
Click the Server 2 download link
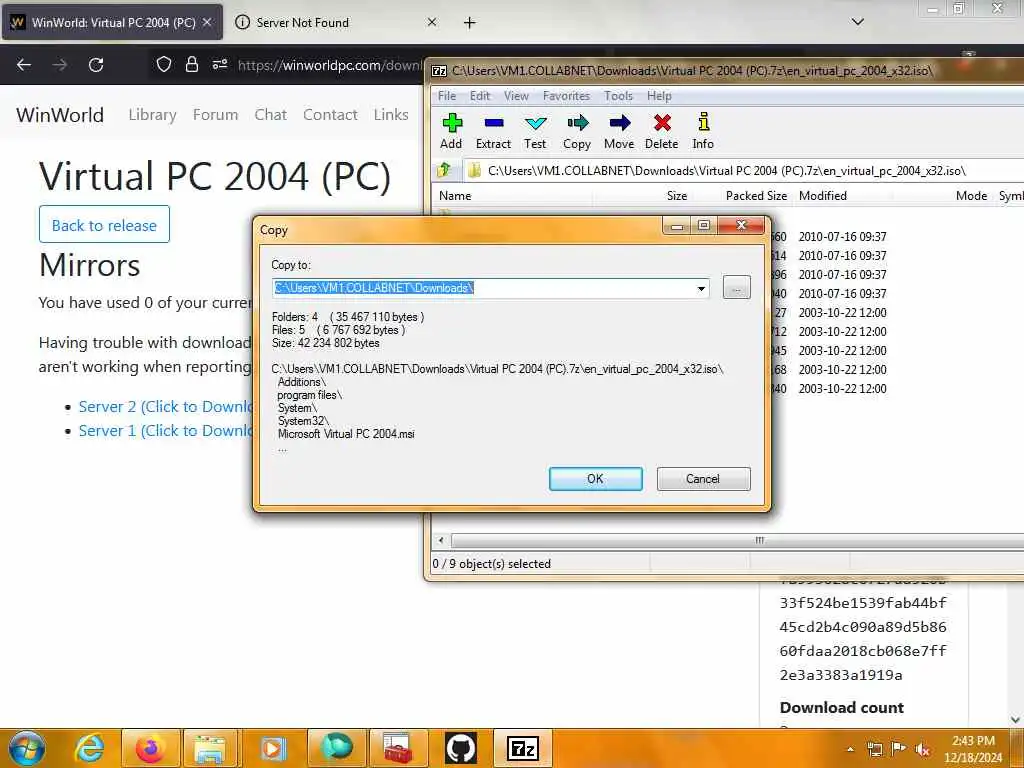pyautogui.click(x=165, y=406)
